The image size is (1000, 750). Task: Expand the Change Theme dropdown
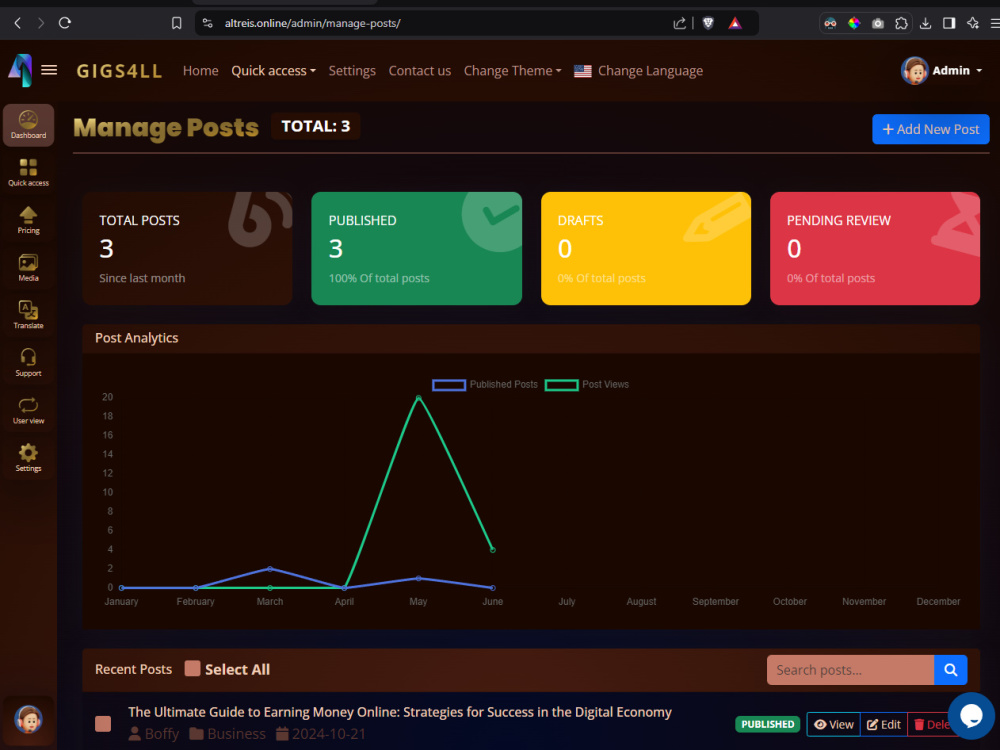[x=512, y=71]
